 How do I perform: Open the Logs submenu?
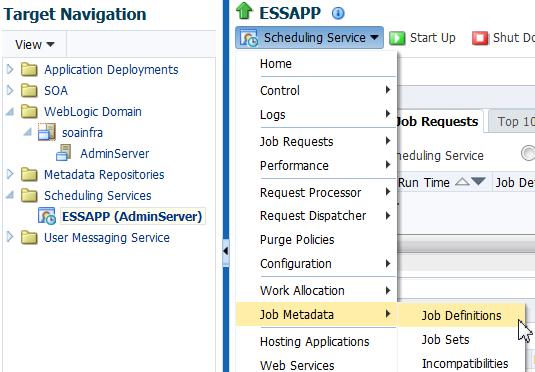316,115
